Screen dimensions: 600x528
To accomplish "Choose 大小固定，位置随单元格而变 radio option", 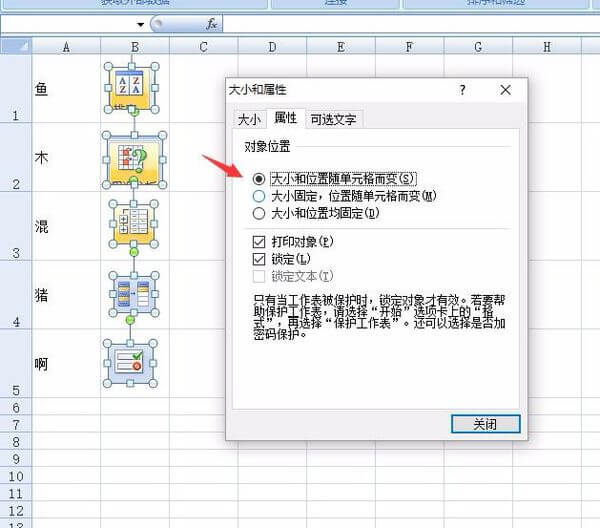I will (259, 196).
